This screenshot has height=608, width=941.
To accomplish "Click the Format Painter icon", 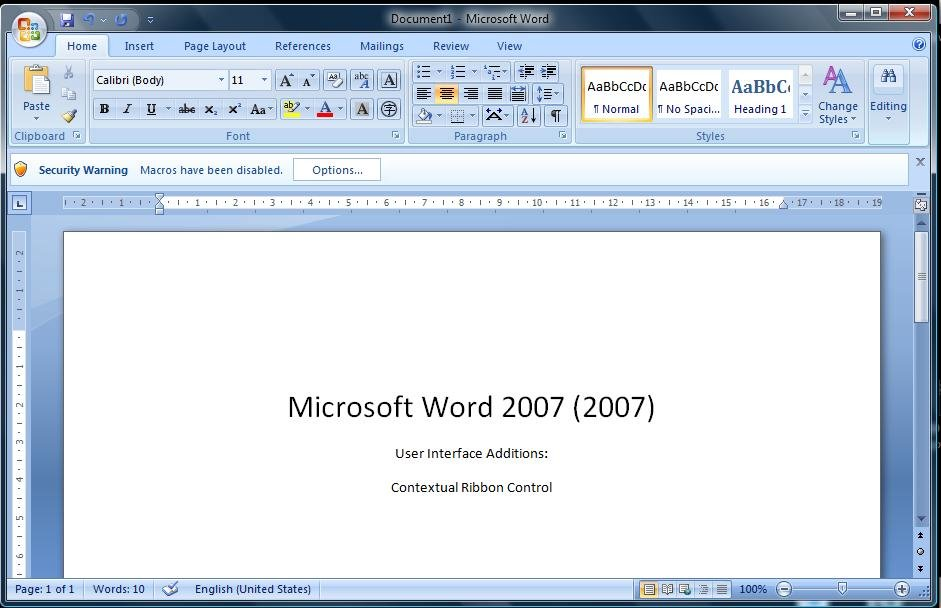I will coord(68,116).
